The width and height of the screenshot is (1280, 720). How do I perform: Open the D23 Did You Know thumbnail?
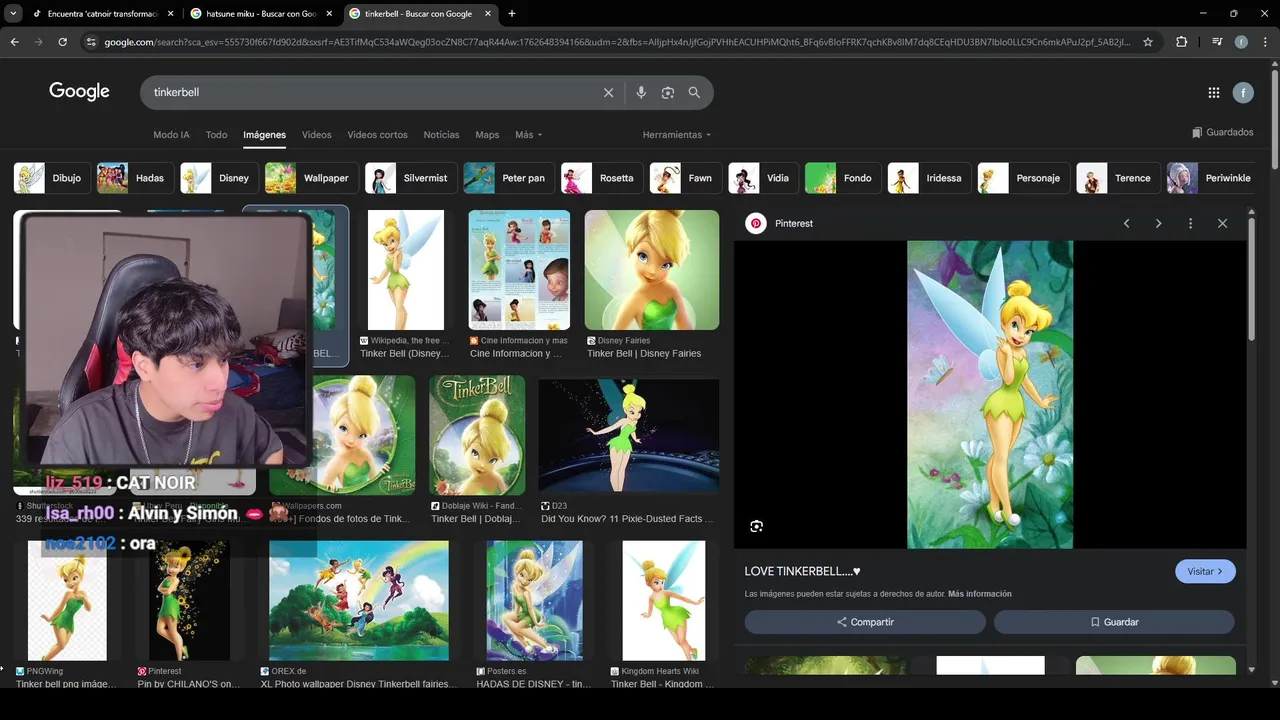(x=629, y=435)
